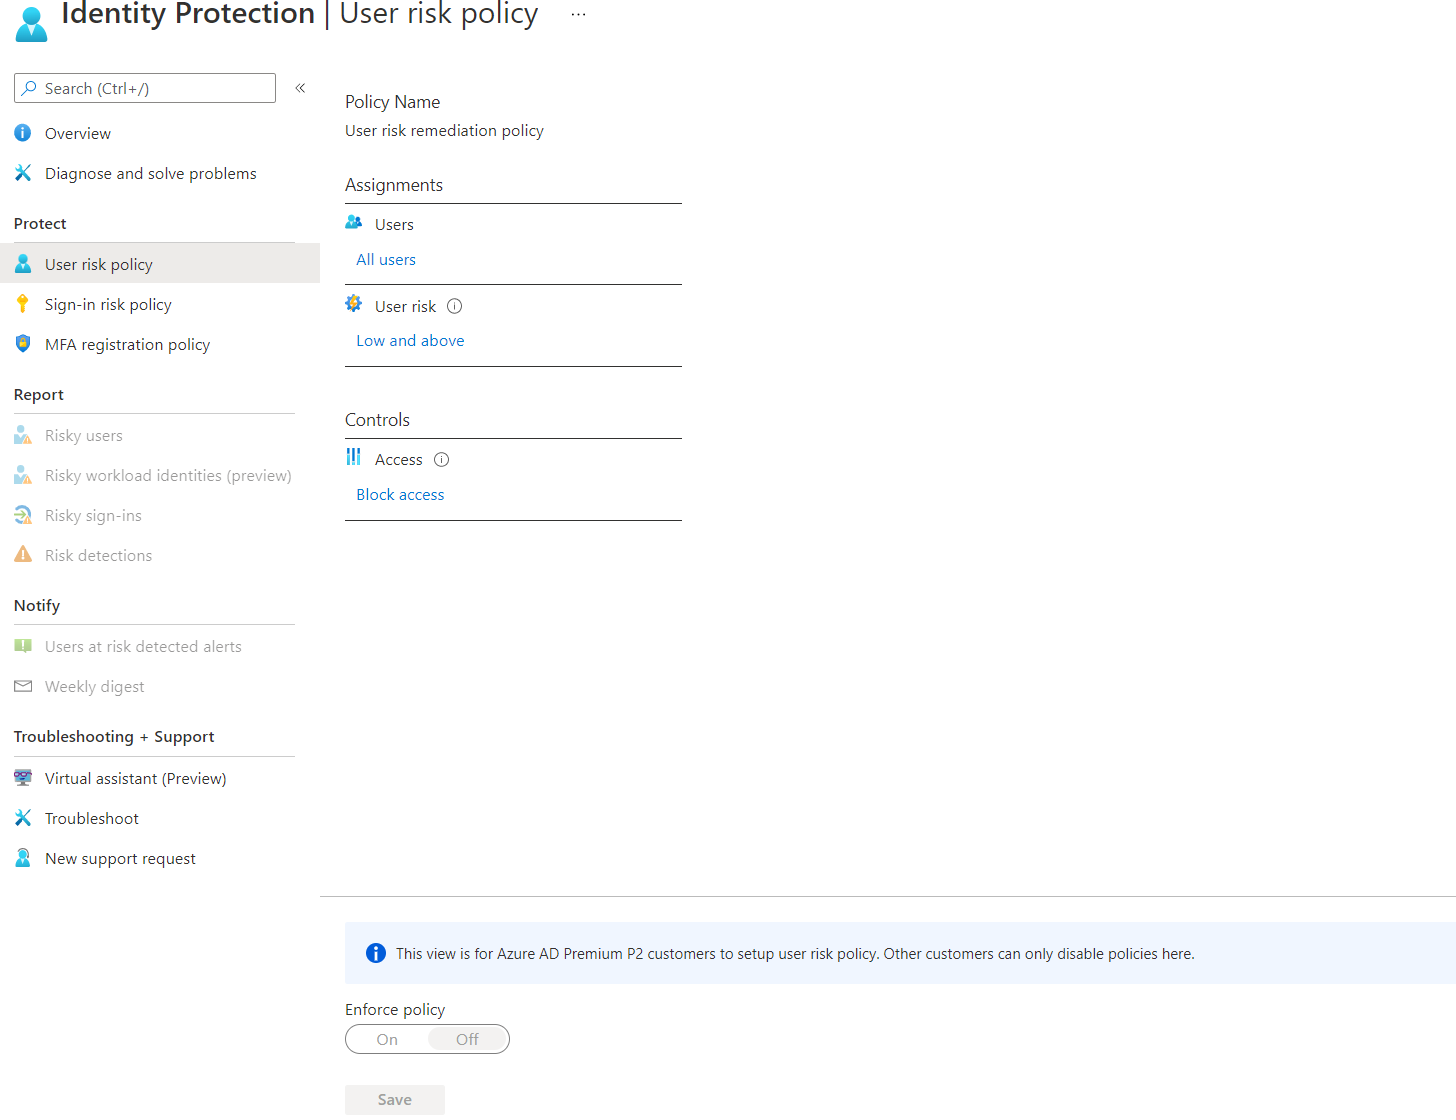Select the Sign-in risk policy key icon

(x=22, y=303)
